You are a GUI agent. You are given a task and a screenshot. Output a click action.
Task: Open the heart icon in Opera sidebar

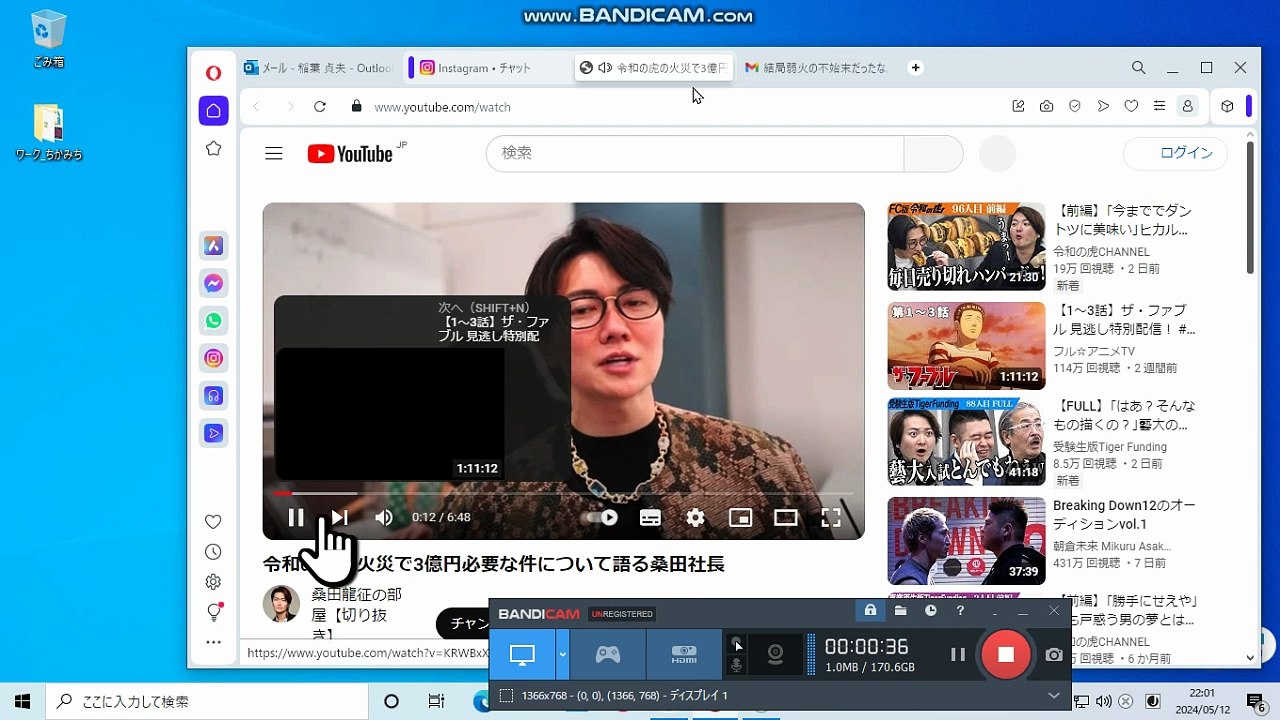pyautogui.click(x=213, y=522)
